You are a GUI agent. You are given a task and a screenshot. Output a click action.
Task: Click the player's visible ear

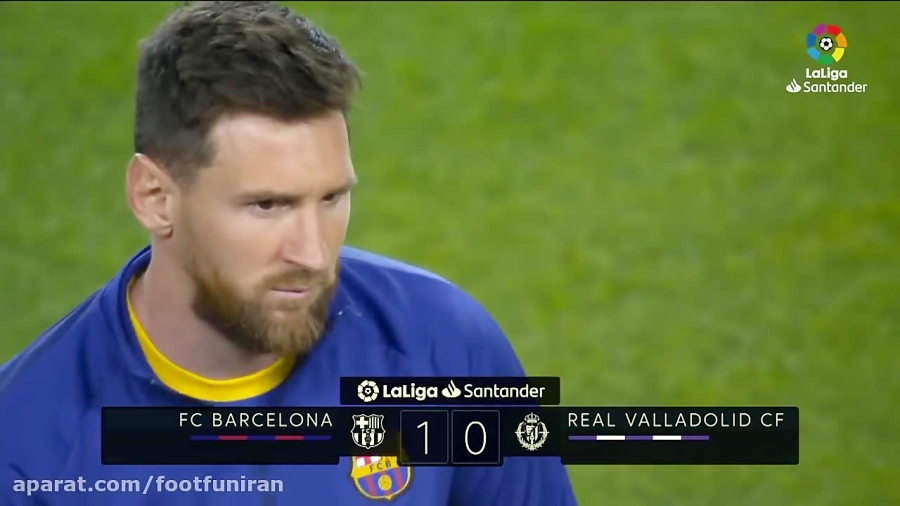coord(149,195)
